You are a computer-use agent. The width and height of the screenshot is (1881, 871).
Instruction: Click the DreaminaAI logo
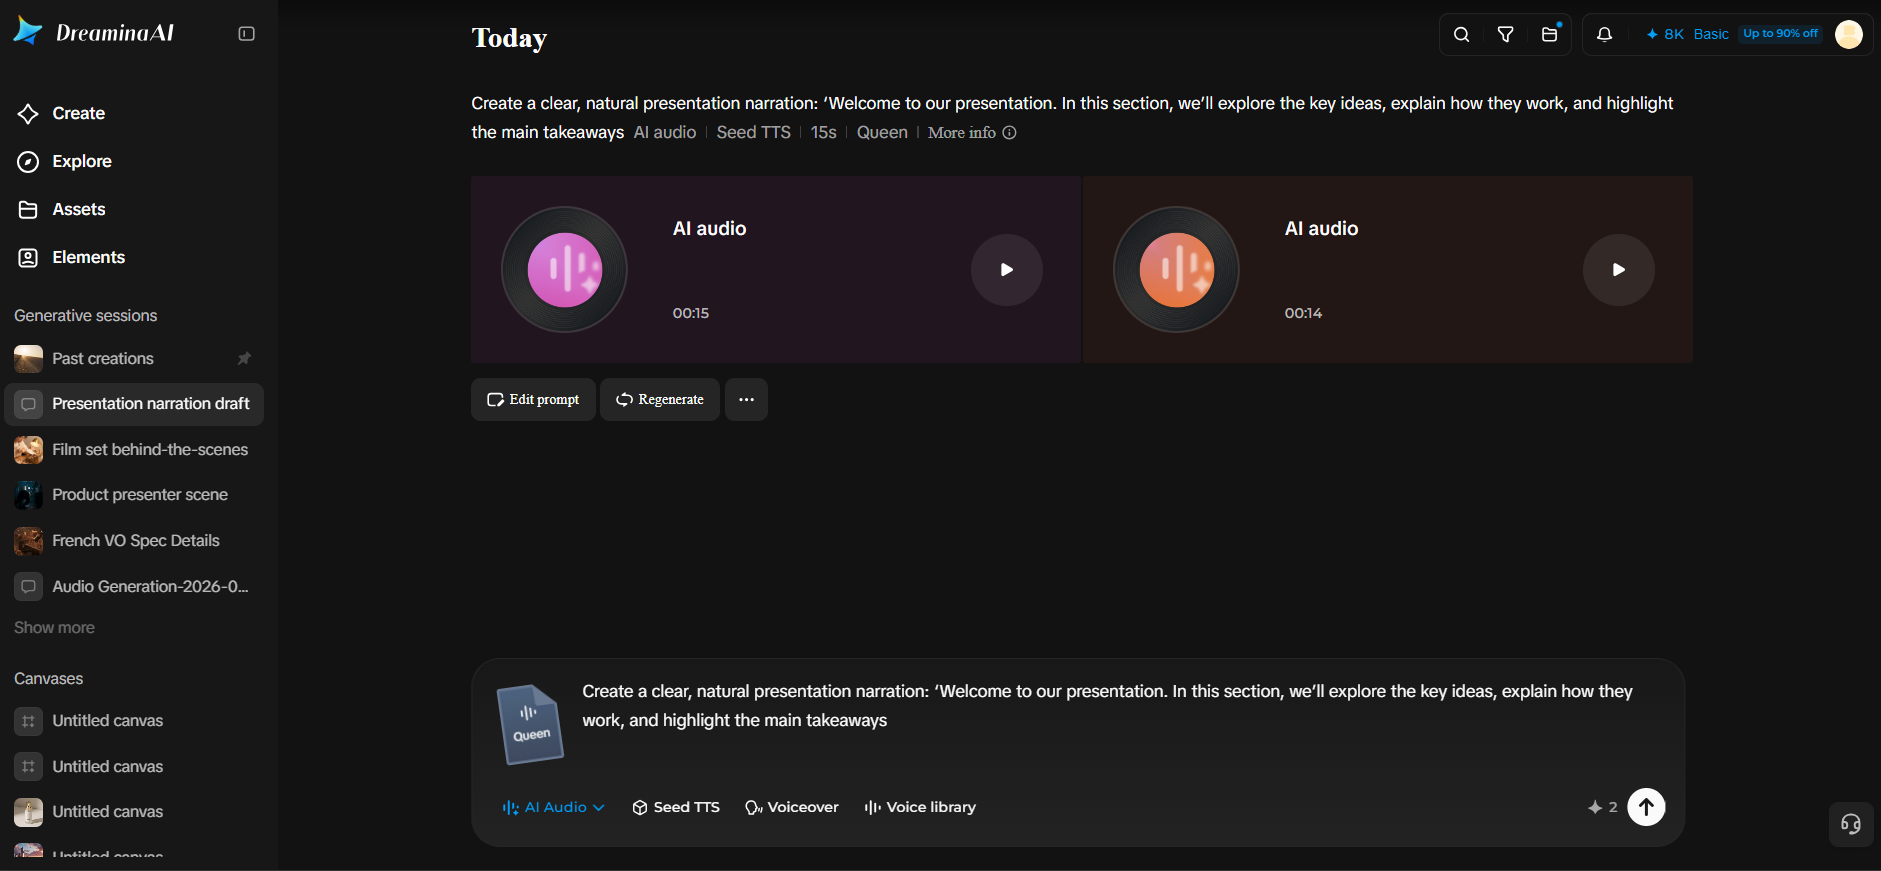tap(94, 32)
